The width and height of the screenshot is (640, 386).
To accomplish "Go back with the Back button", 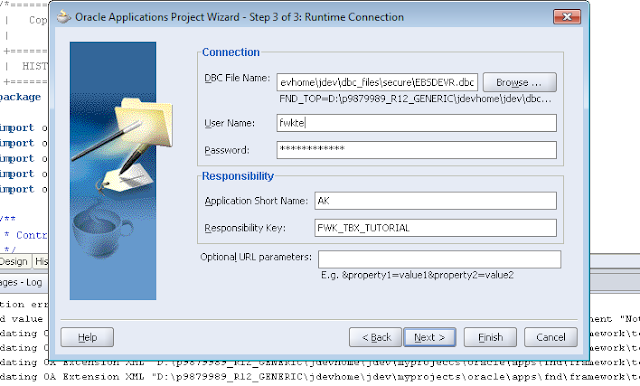I will (376, 337).
